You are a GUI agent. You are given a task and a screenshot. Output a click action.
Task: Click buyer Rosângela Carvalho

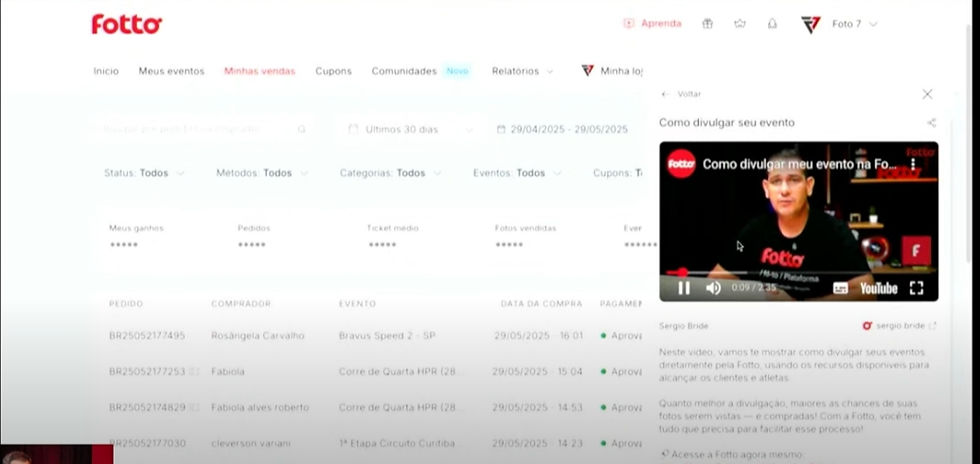258,336
